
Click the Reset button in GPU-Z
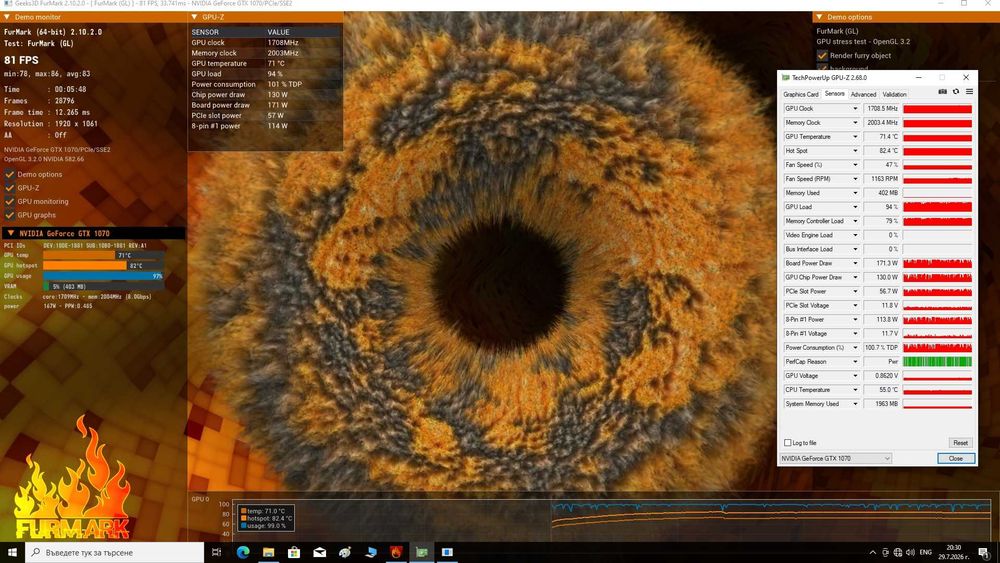pyautogui.click(x=960, y=442)
